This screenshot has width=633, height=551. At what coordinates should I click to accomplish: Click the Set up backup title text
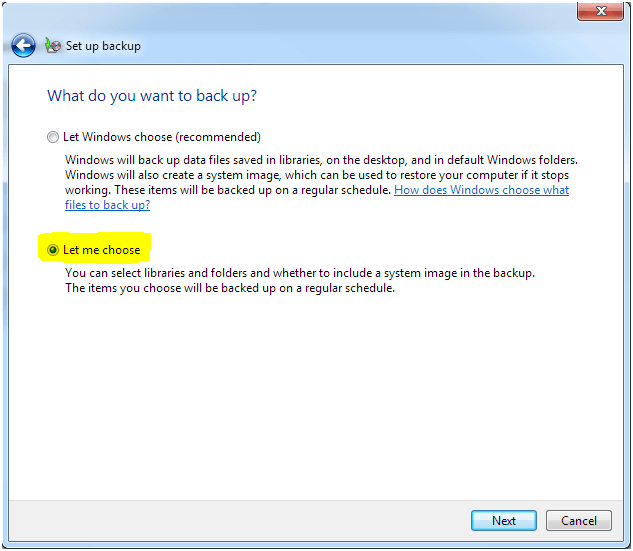[103, 46]
